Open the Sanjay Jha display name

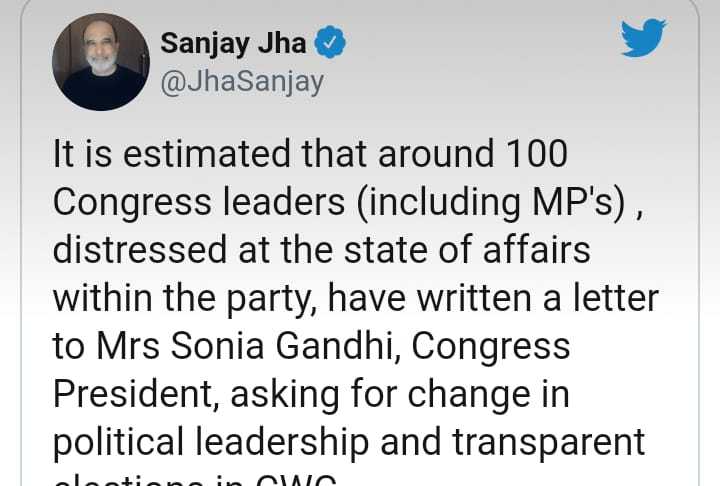[233, 44]
